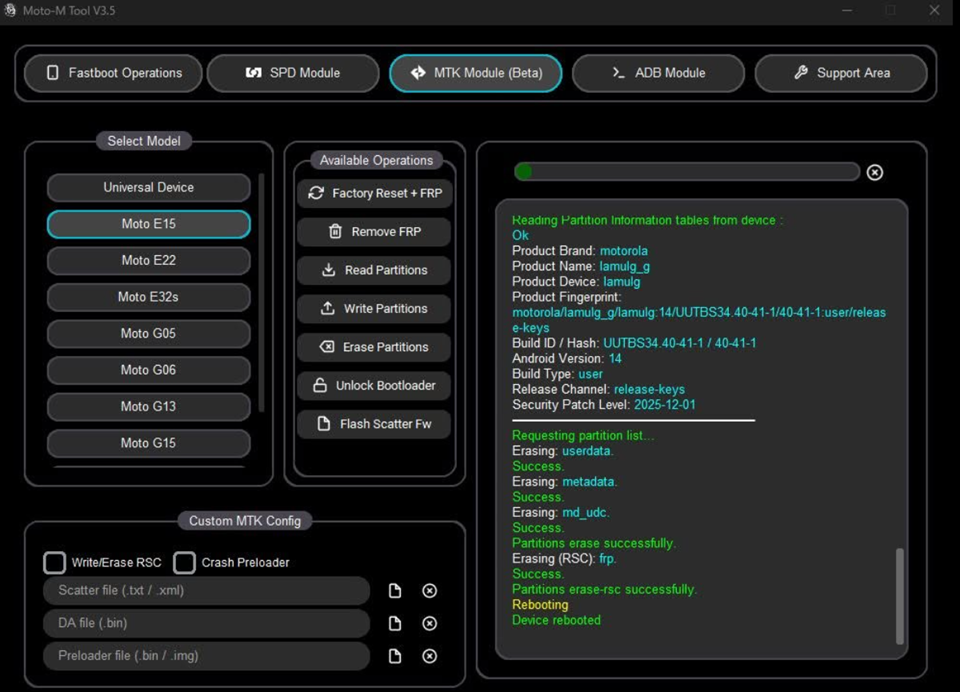
Task: Click the Moto-M Tool app icon
Action: tap(10, 10)
